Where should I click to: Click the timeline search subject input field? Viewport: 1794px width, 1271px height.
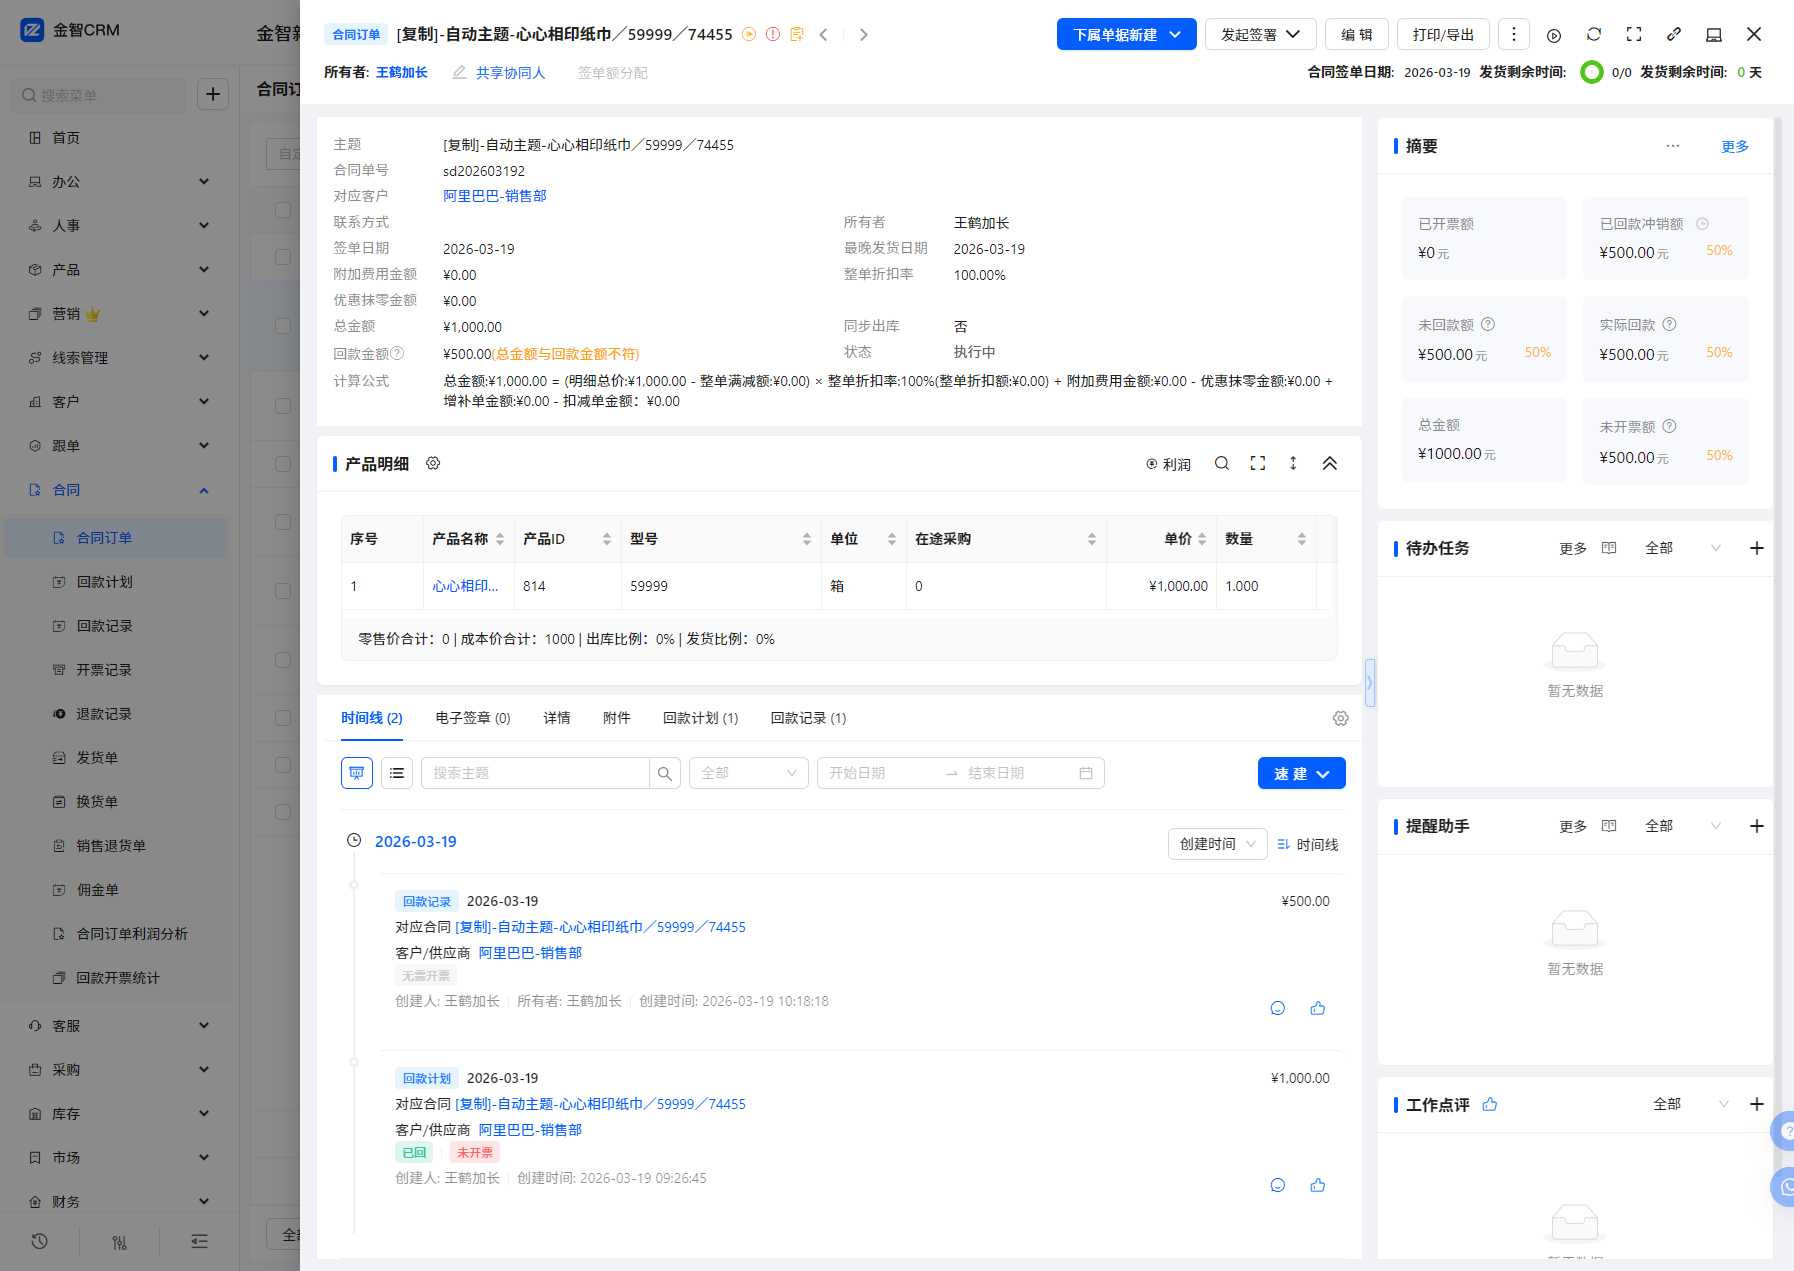point(535,773)
